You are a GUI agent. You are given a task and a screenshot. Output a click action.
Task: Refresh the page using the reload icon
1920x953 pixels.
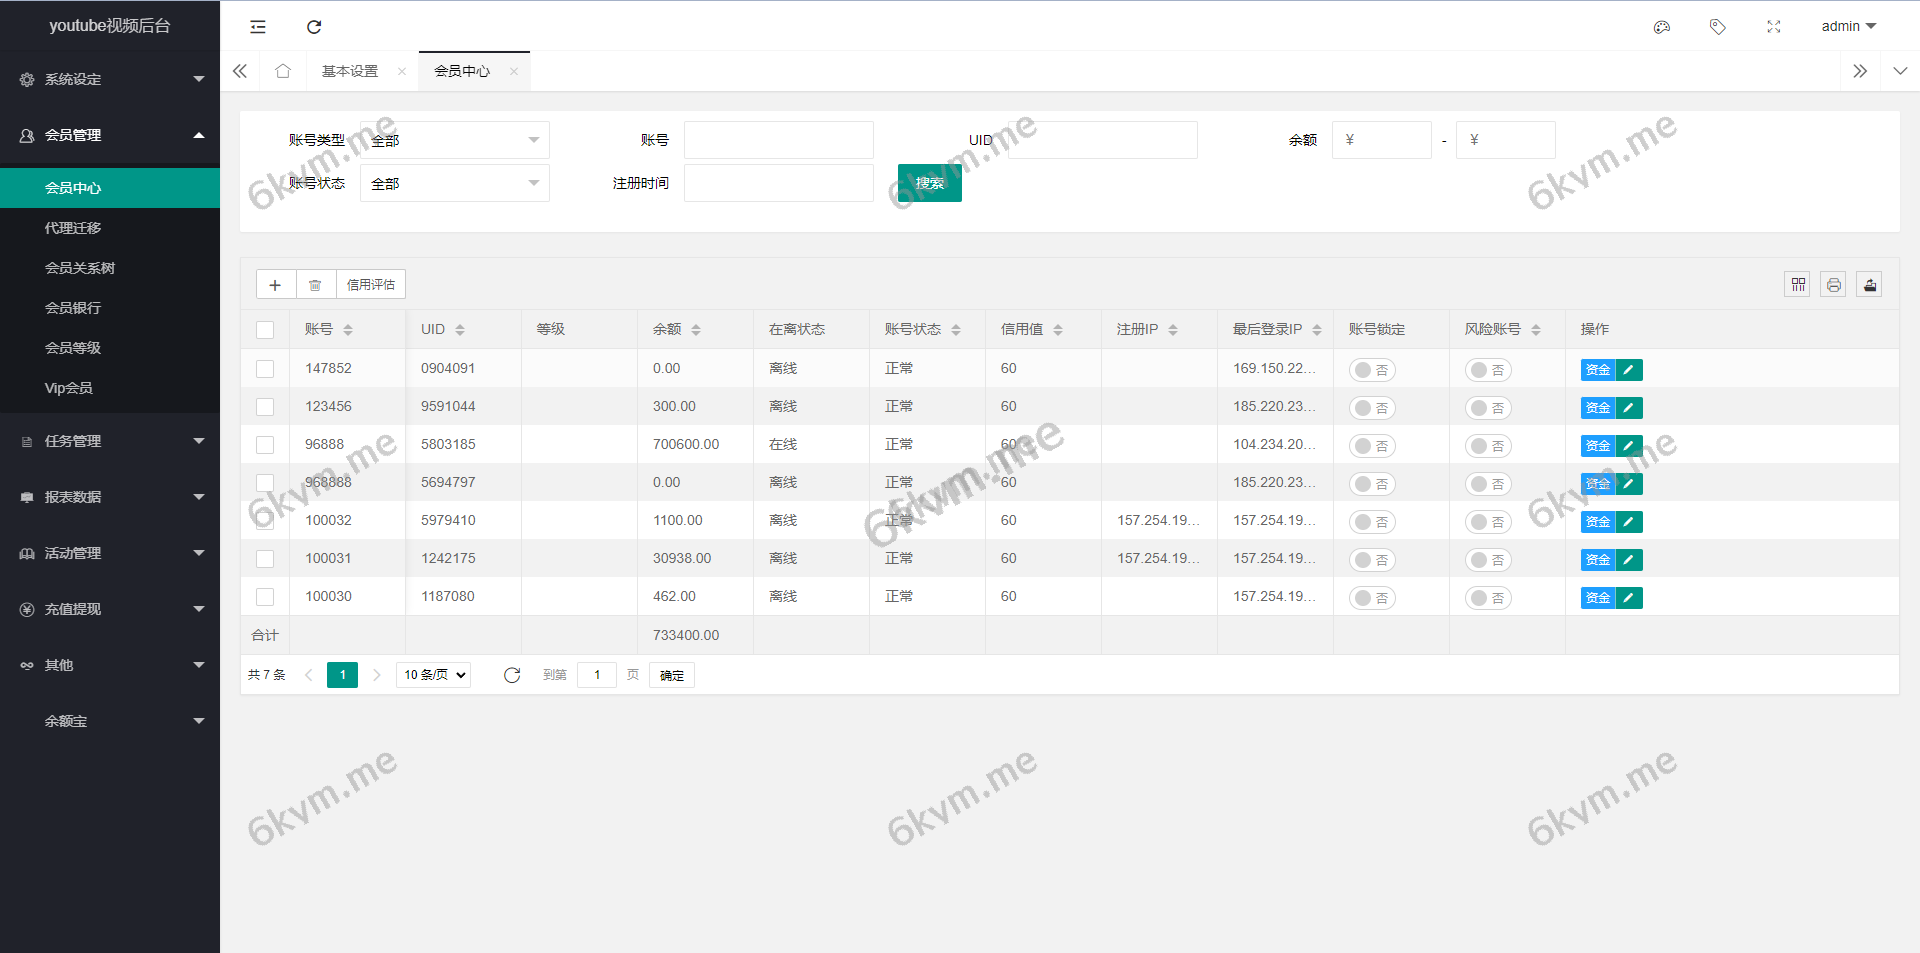(314, 27)
